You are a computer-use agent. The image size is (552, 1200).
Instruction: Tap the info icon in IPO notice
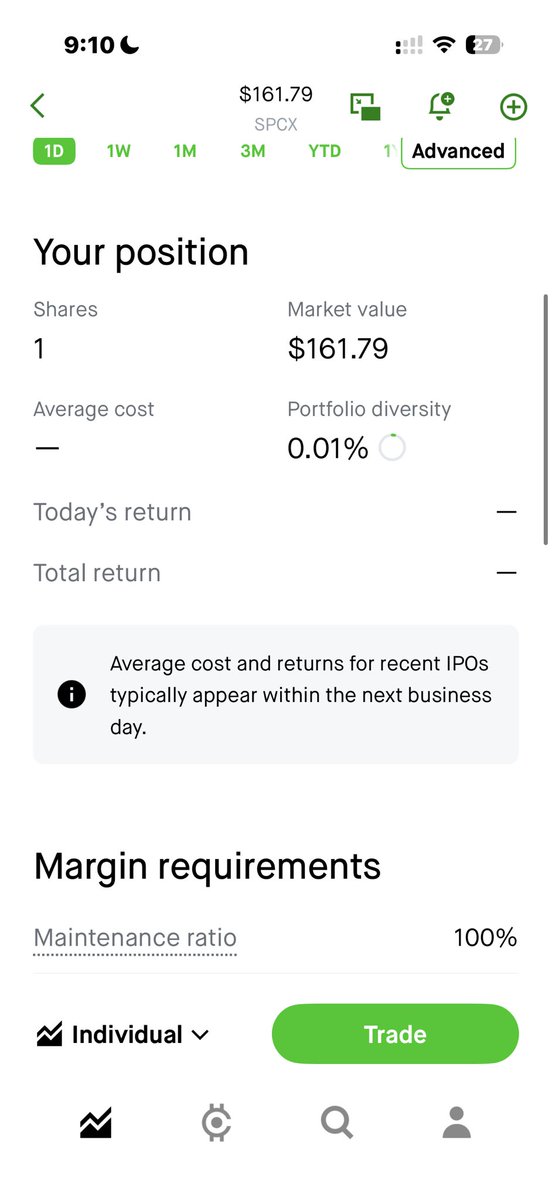tap(72, 695)
